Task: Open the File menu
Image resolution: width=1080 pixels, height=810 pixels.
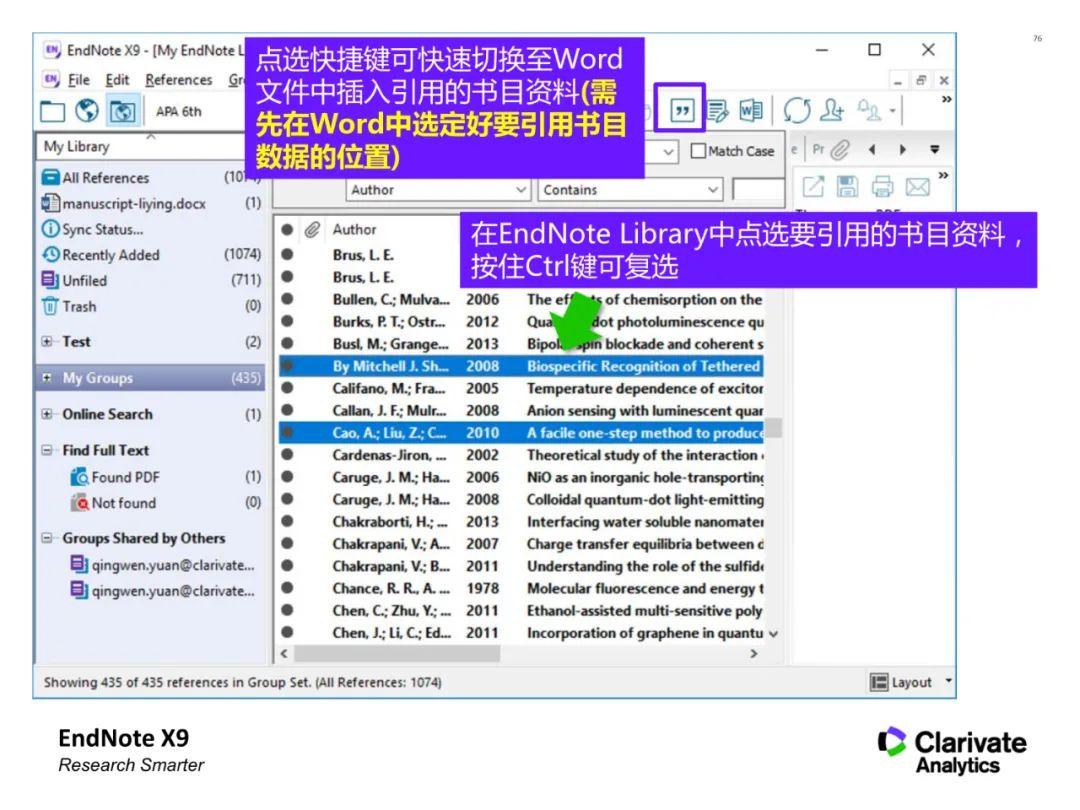Action: point(77,79)
